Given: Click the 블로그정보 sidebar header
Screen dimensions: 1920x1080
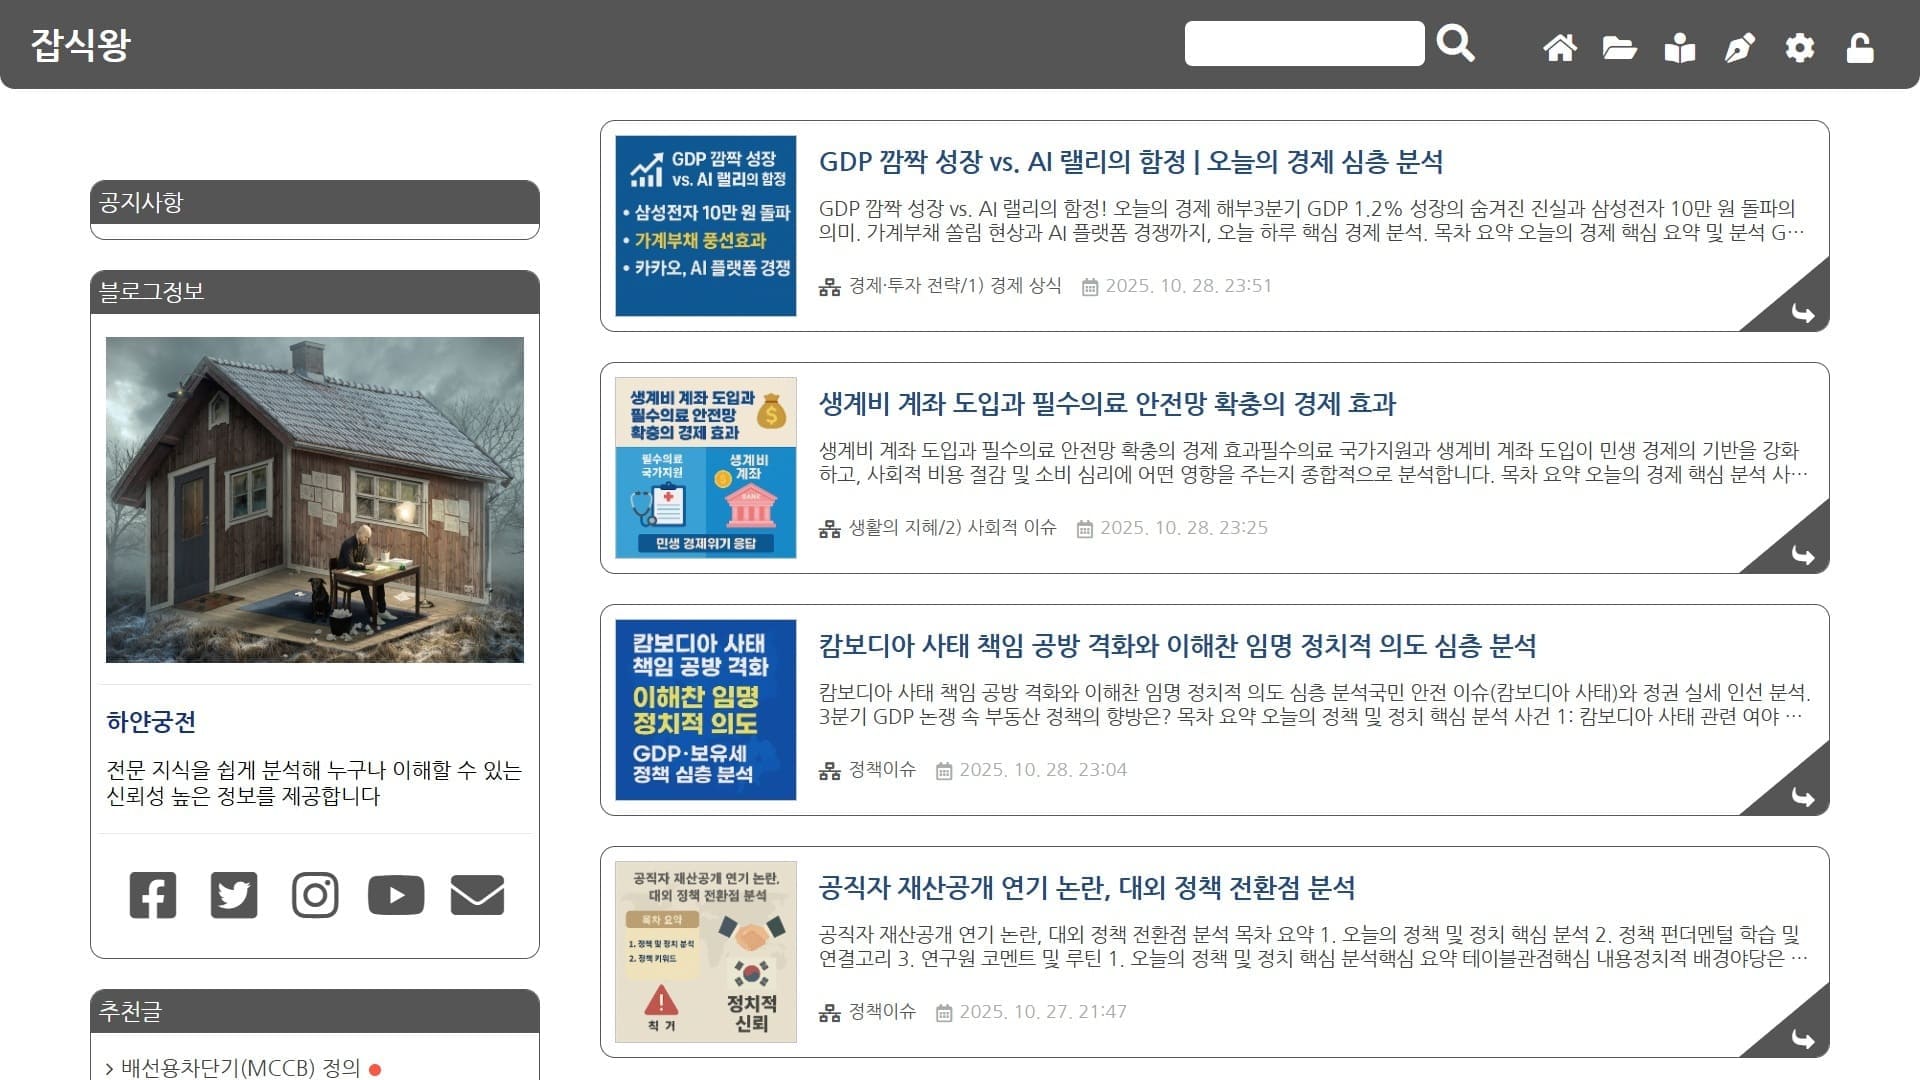Looking at the screenshot, I should pos(315,292).
